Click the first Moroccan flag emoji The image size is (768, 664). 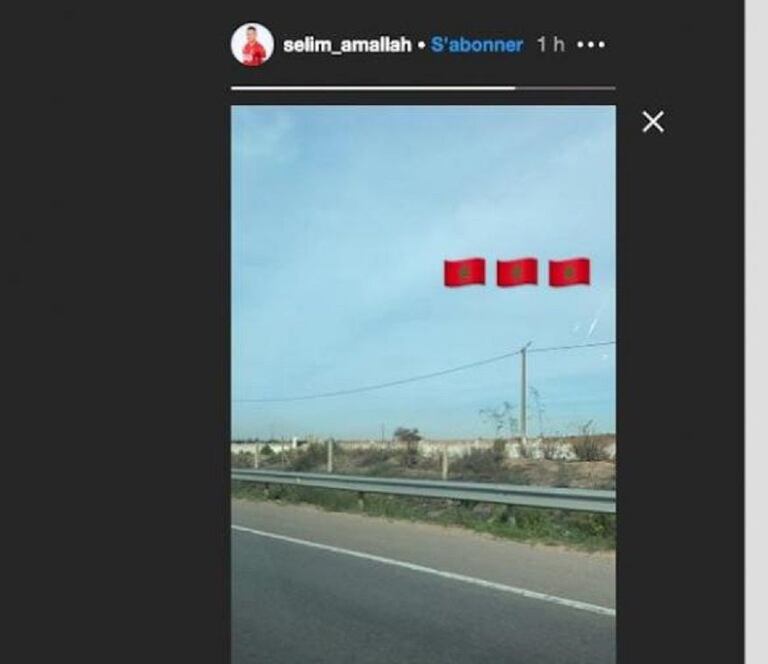[x=464, y=272]
